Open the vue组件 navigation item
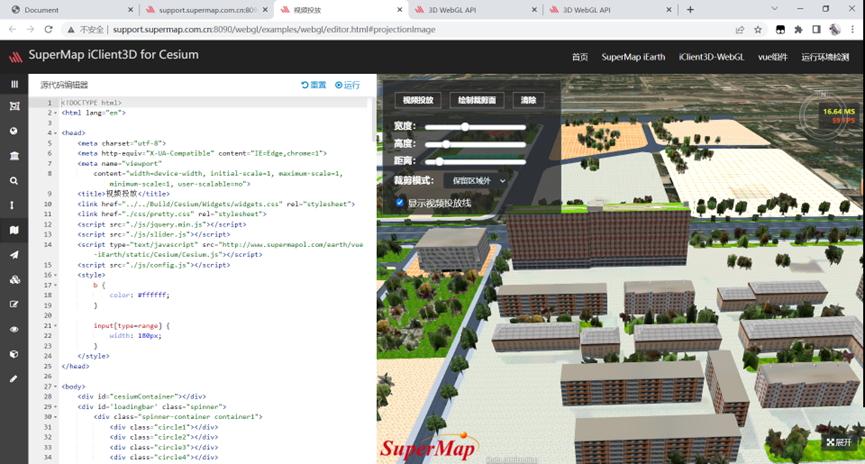Screen dimensions: 865x464 [x=772, y=57]
